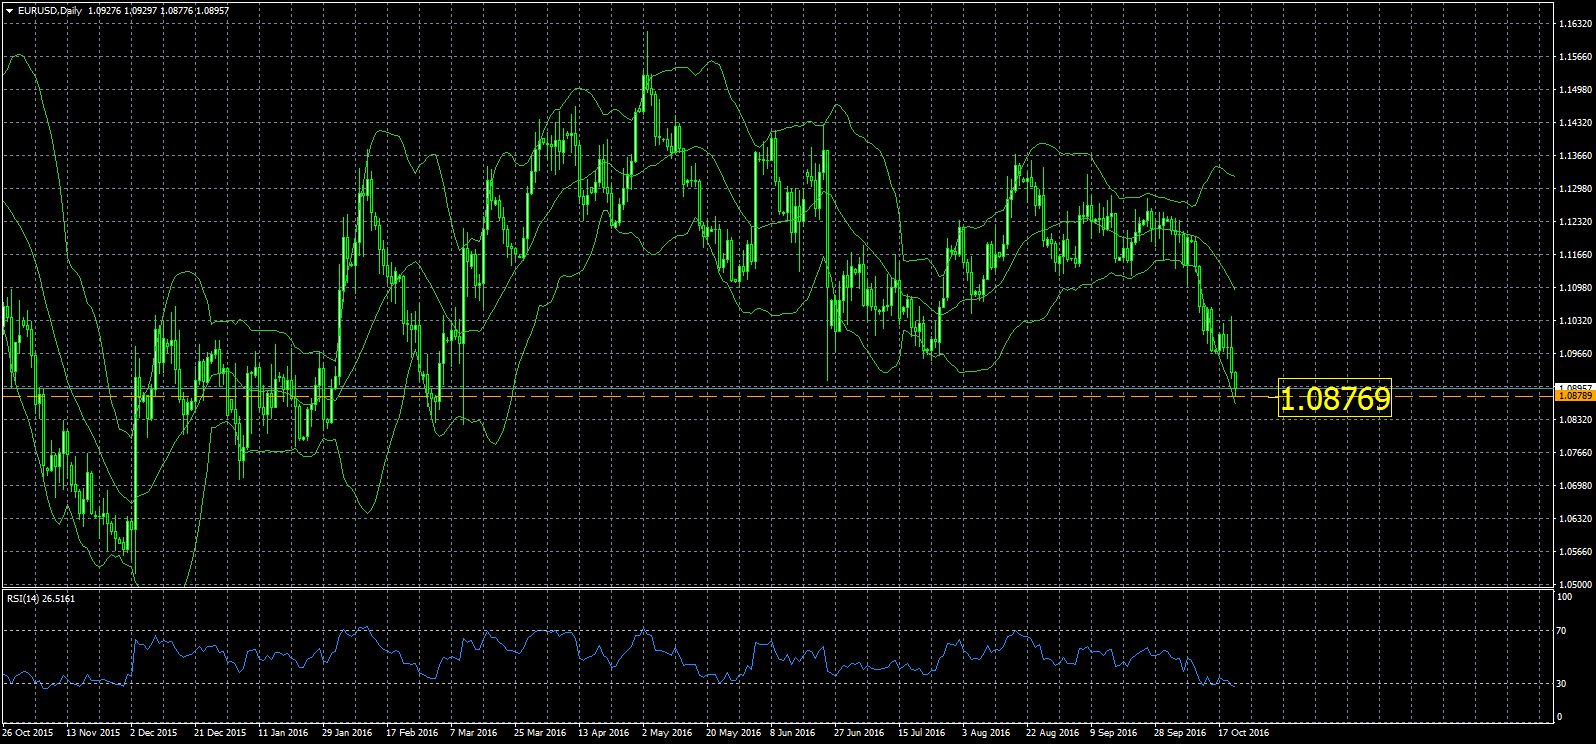Click the 17 Oct 2016 date label
The image size is (1596, 744).
1243,733
